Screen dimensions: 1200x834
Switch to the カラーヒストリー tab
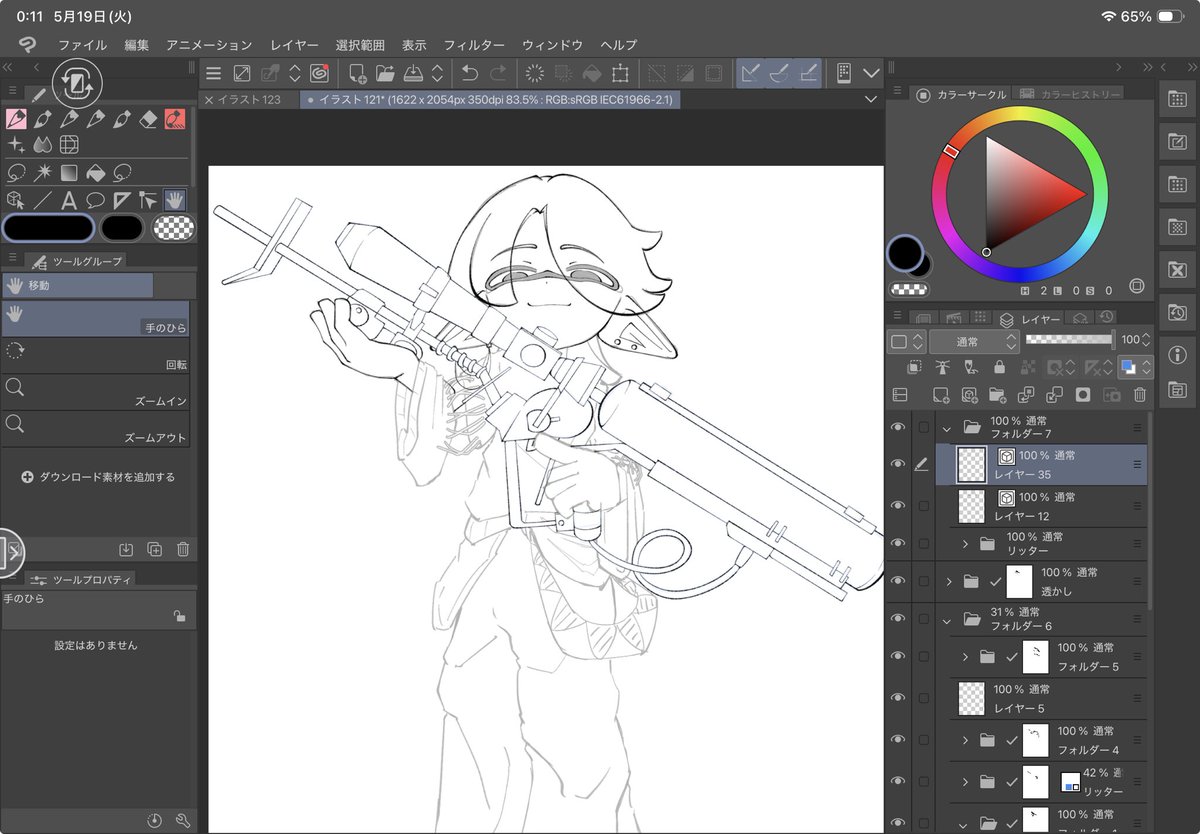click(1069, 94)
